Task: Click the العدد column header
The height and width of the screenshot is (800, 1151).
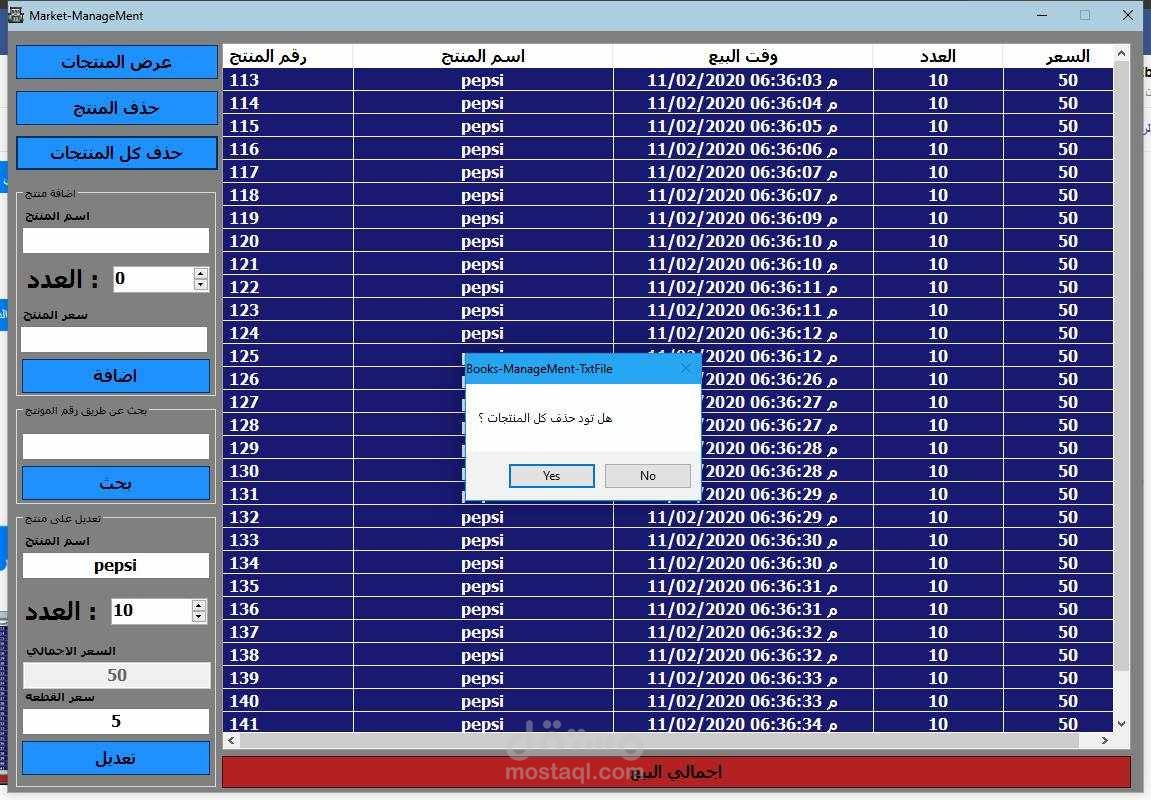Action: [x=938, y=57]
